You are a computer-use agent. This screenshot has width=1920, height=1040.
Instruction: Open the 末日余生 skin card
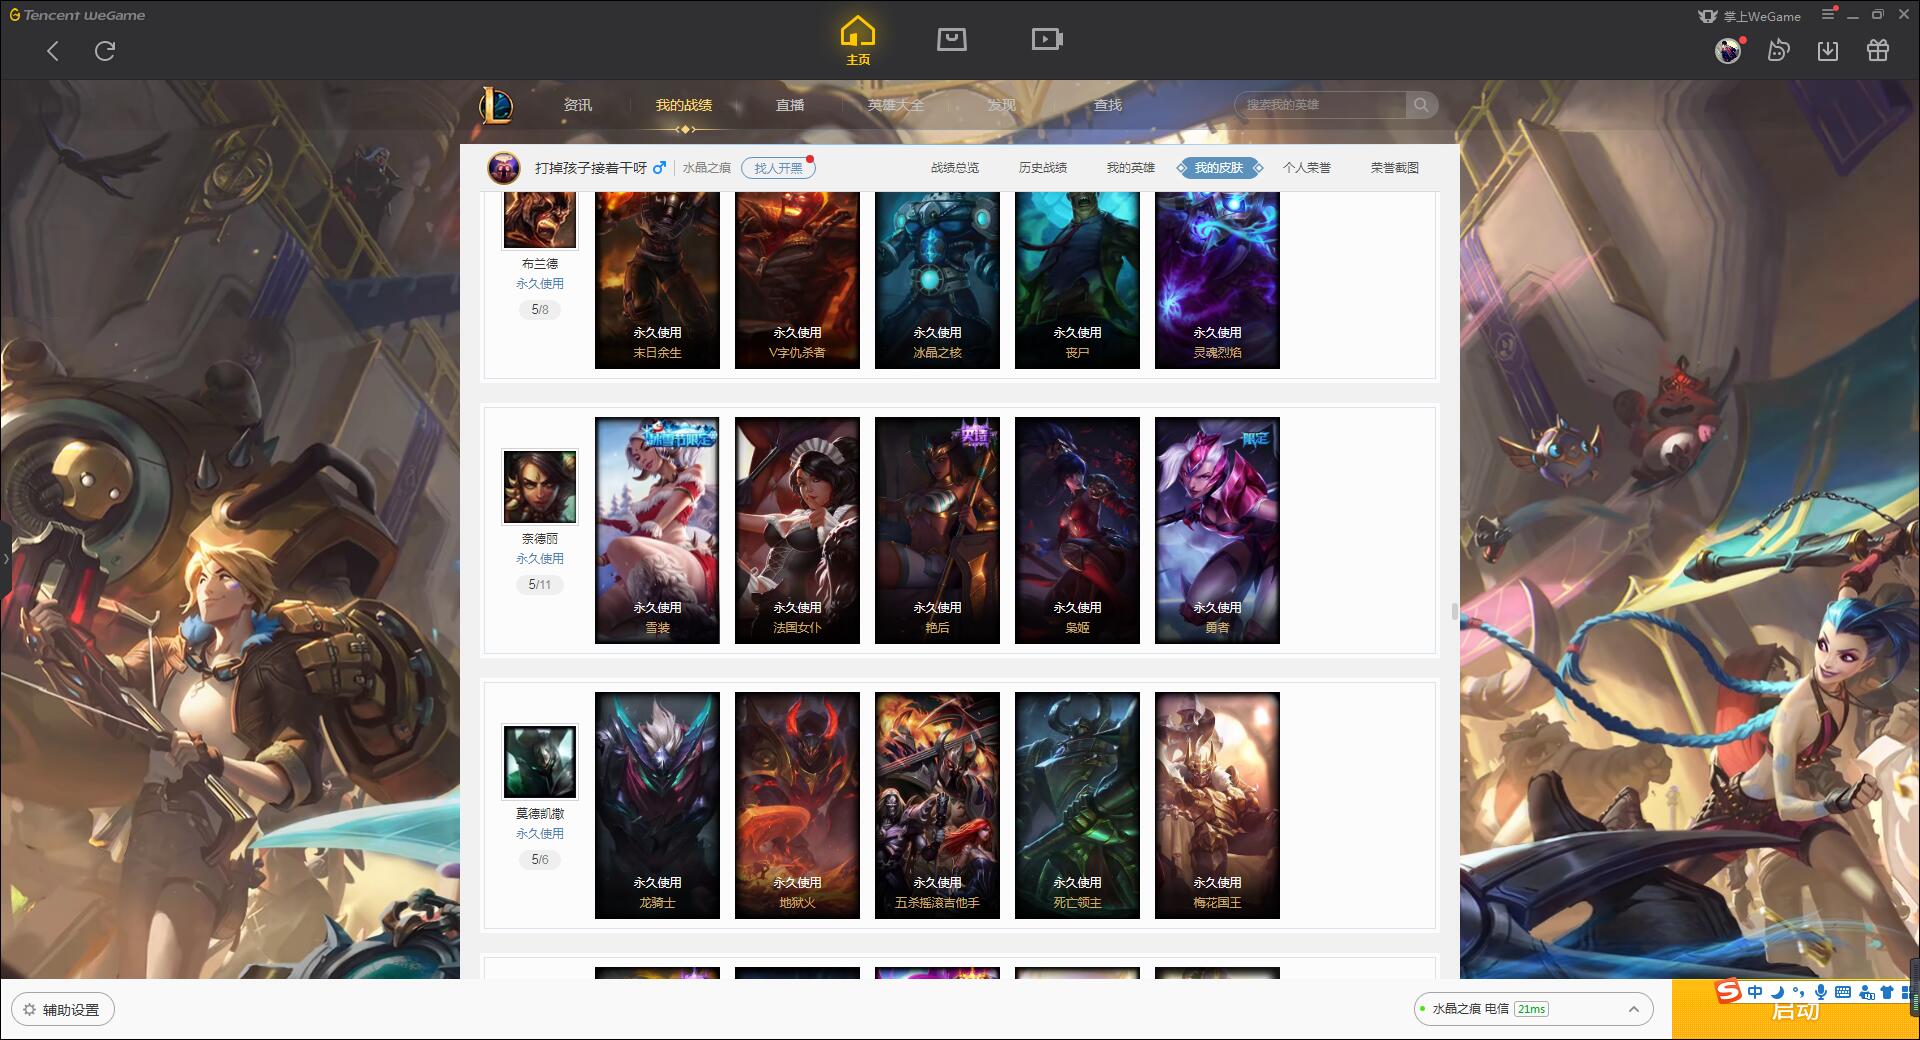tap(657, 280)
